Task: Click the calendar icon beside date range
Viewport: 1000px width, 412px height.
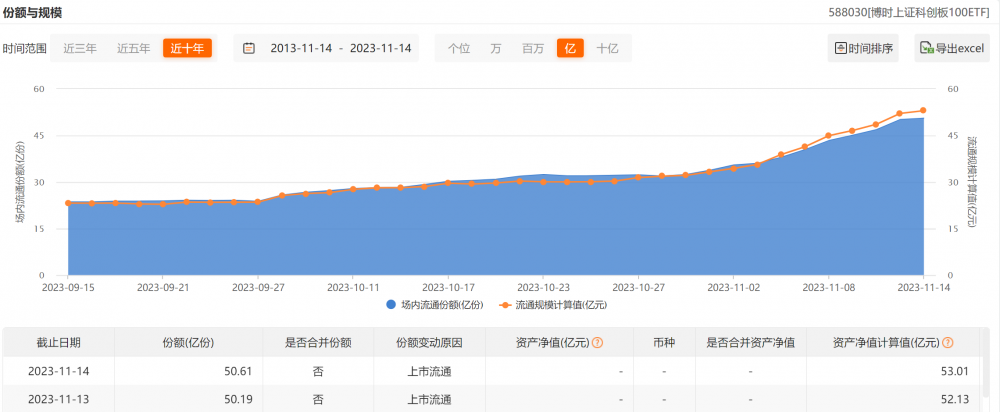Action: (x=249, y=48)
